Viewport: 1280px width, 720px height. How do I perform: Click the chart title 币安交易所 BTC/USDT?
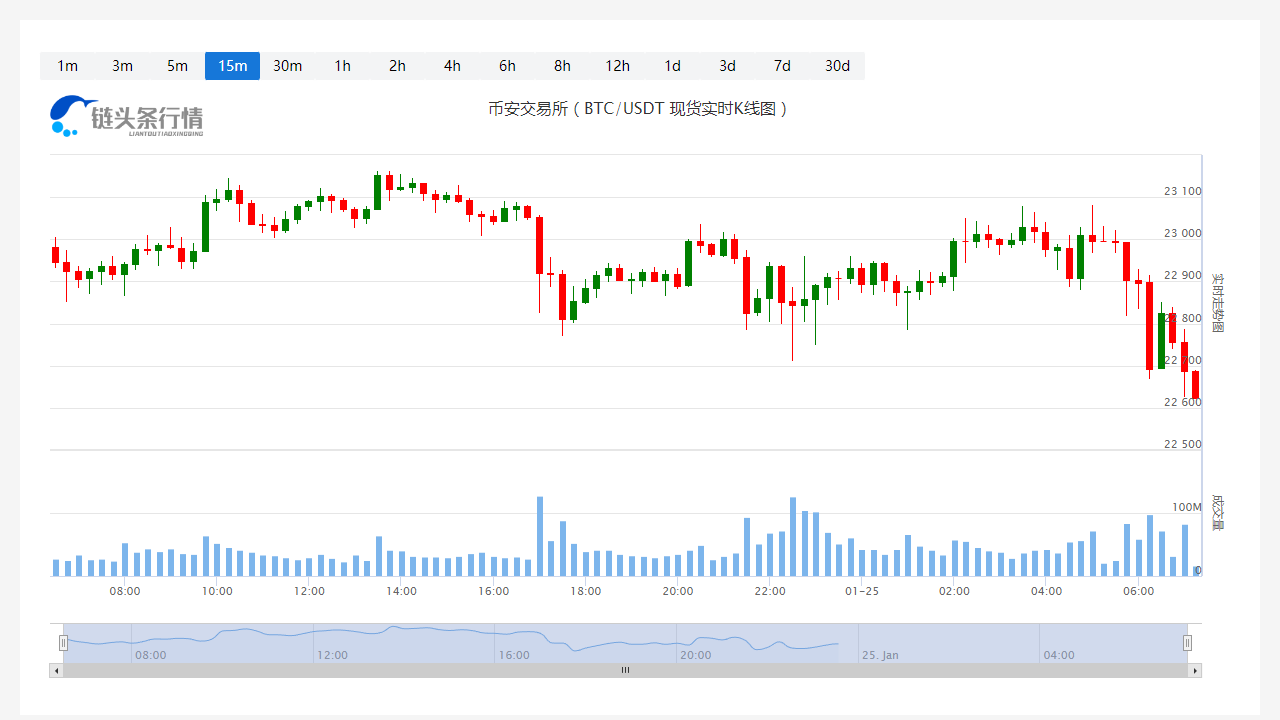[638, 109]
